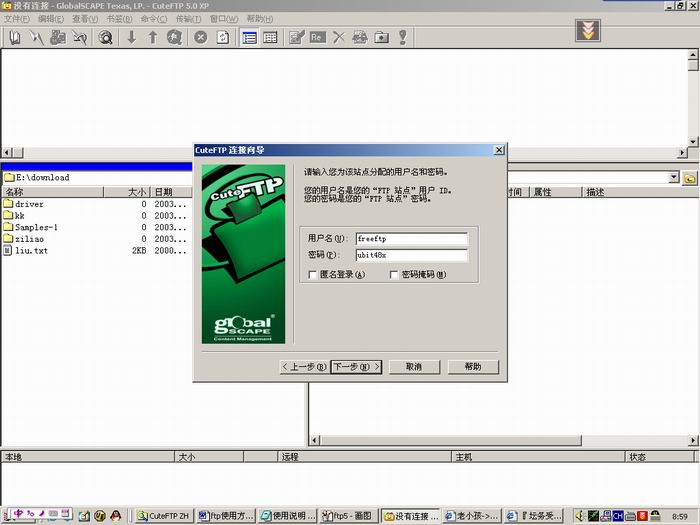Toggle the 密码掩码(M) password mask checkbox
The width and height of the screenshot is (700, 525).
pyautogui.click(x=394, y=275)
